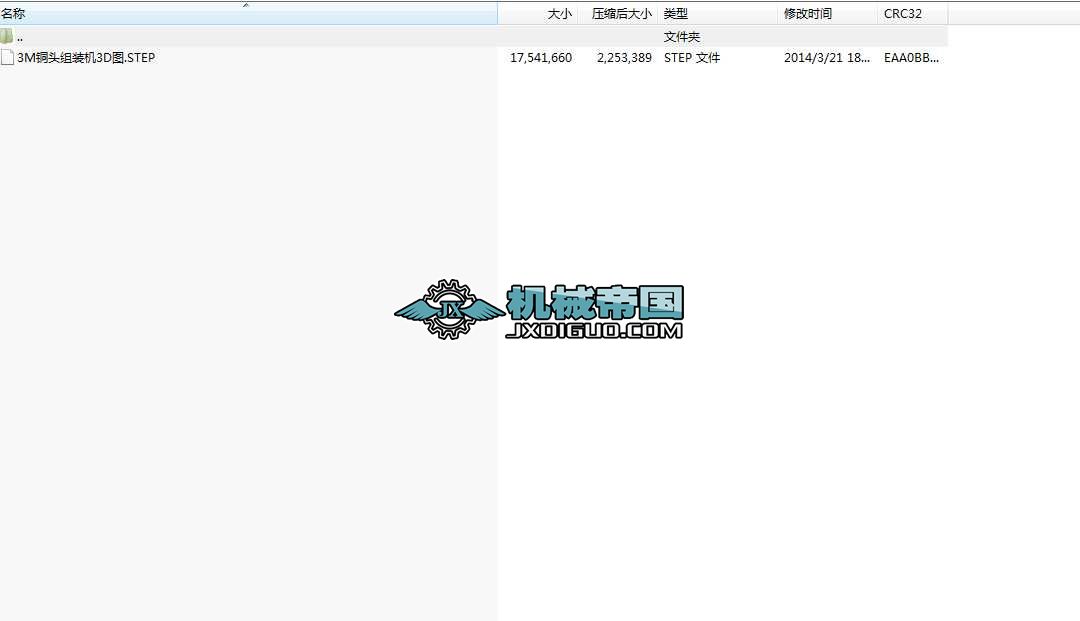The height and width of the screenshot is (621, 1080).
Task: Click the 'STEP 文件' type cell
Action: 692,58
